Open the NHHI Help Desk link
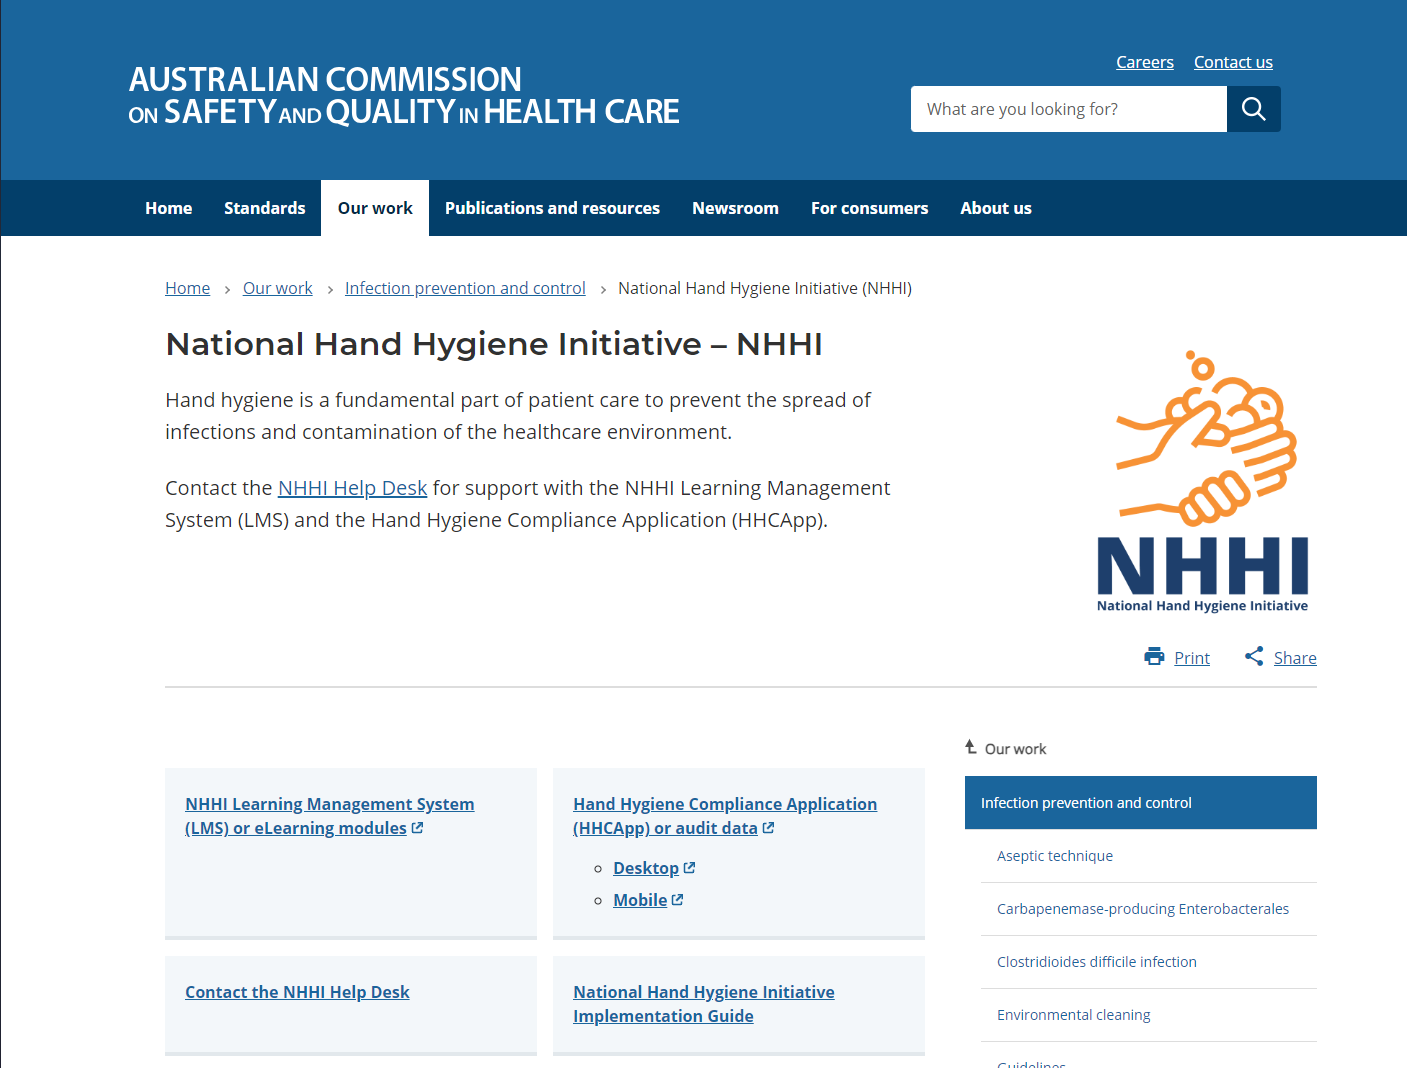Viewport: 1407px width, 1068px height. (x=352, y=487)
